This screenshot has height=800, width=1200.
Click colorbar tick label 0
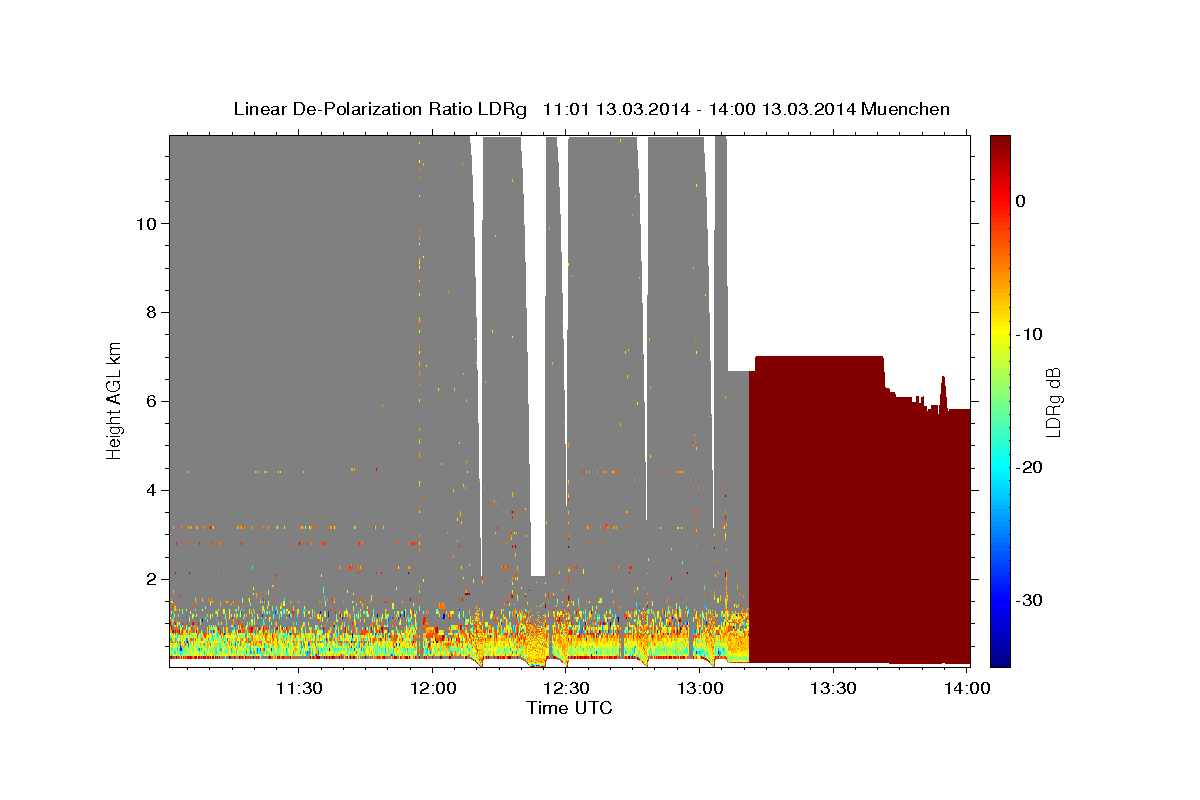pyautogui.click(x=1020, y=201)
